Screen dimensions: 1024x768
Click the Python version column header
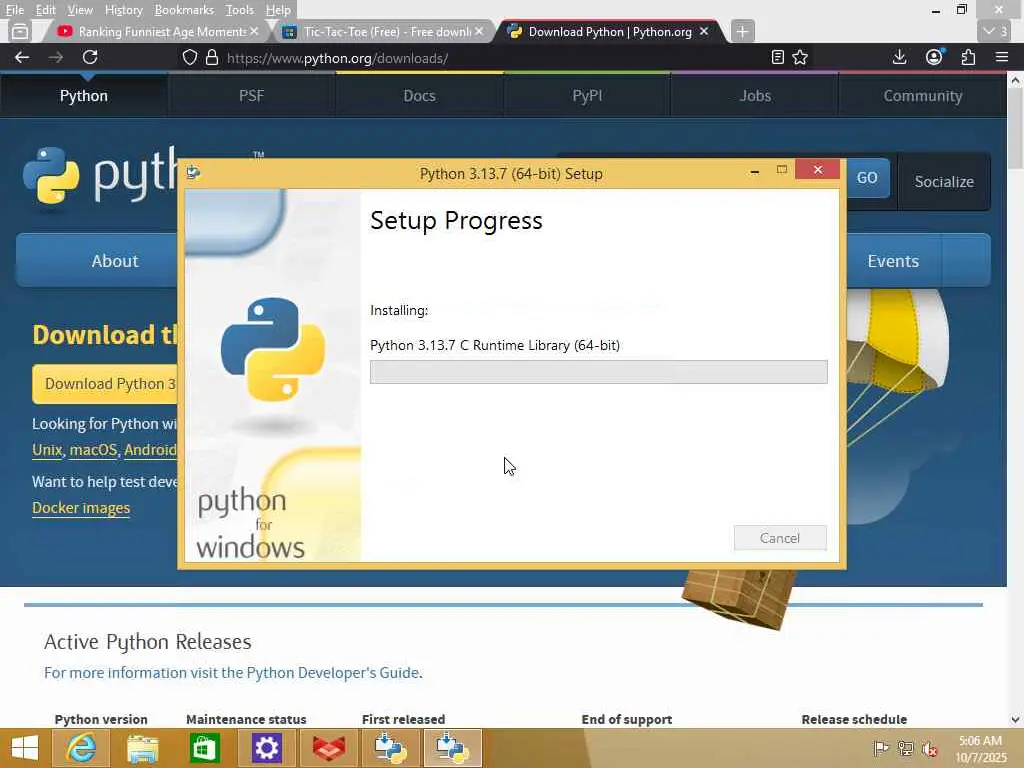[101, 719]
